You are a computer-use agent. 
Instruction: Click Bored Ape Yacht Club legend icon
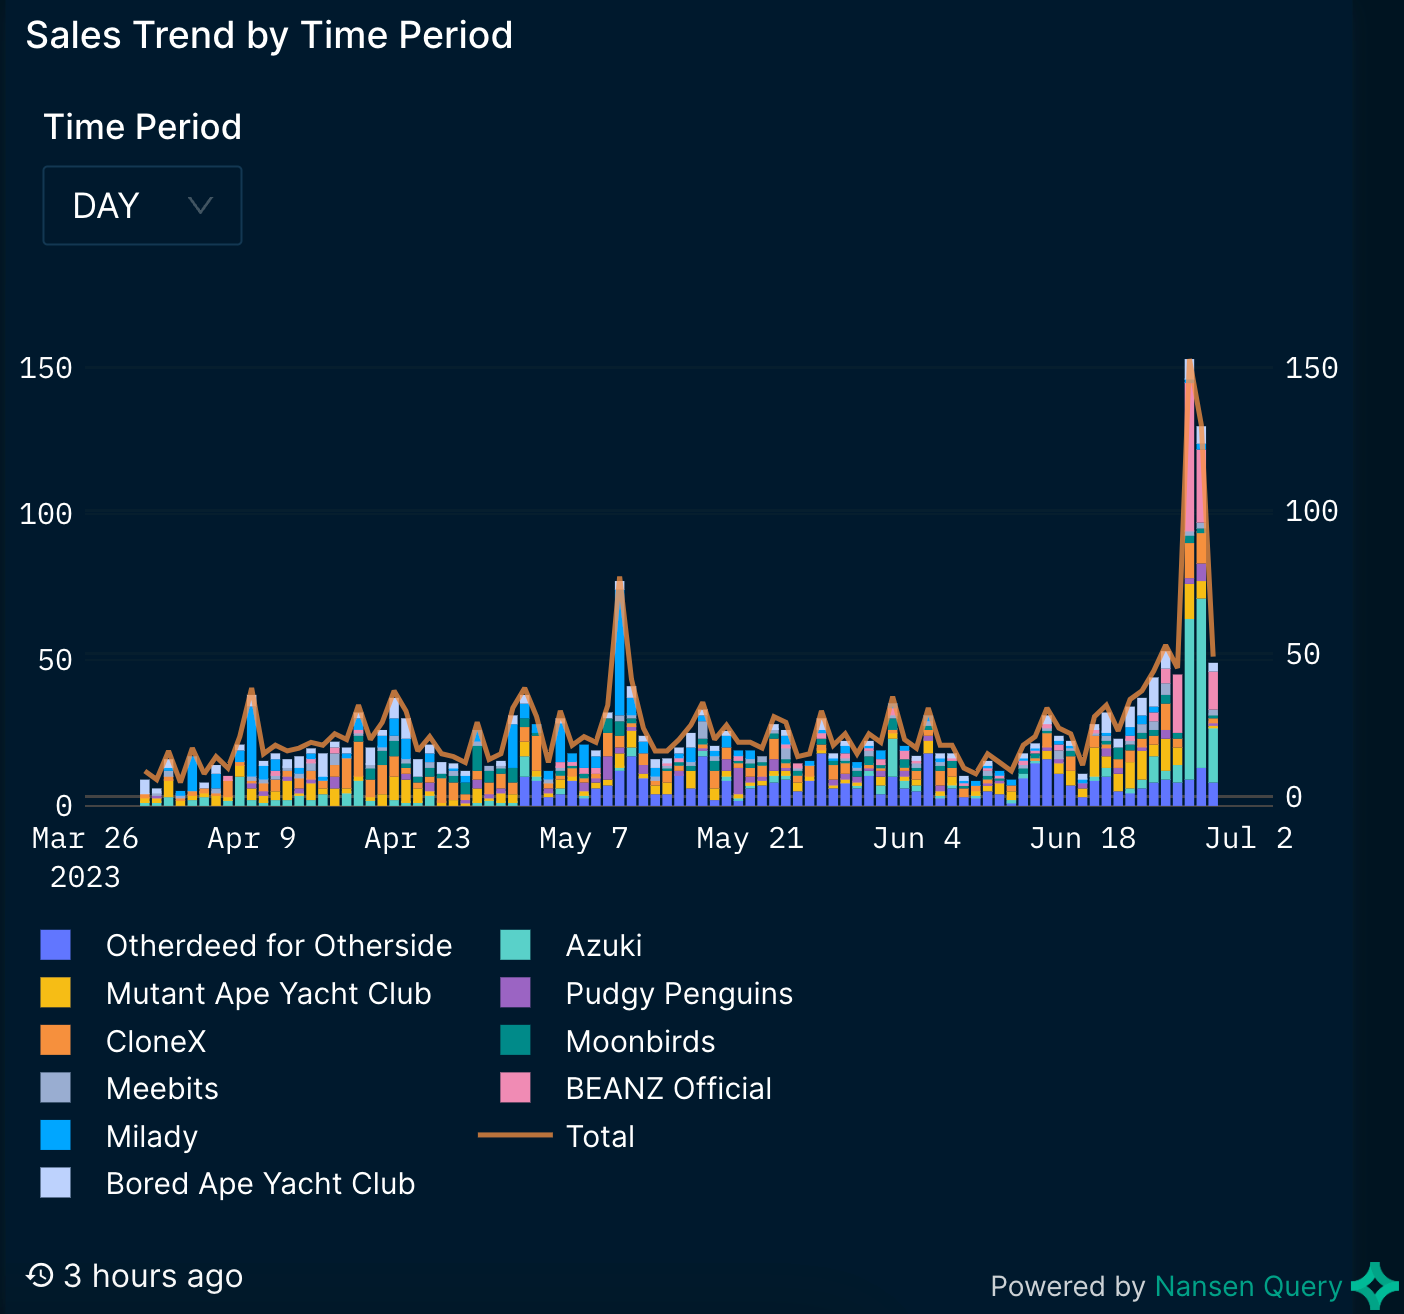(x=56, y=1183)
